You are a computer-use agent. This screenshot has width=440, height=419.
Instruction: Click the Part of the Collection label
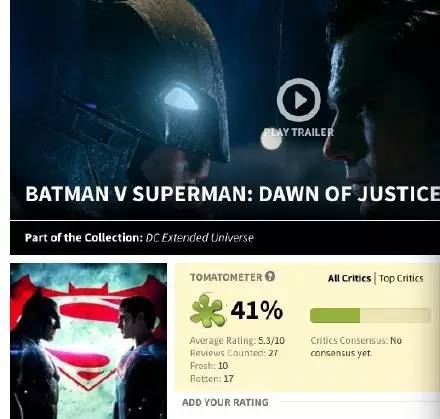point(84,238)
